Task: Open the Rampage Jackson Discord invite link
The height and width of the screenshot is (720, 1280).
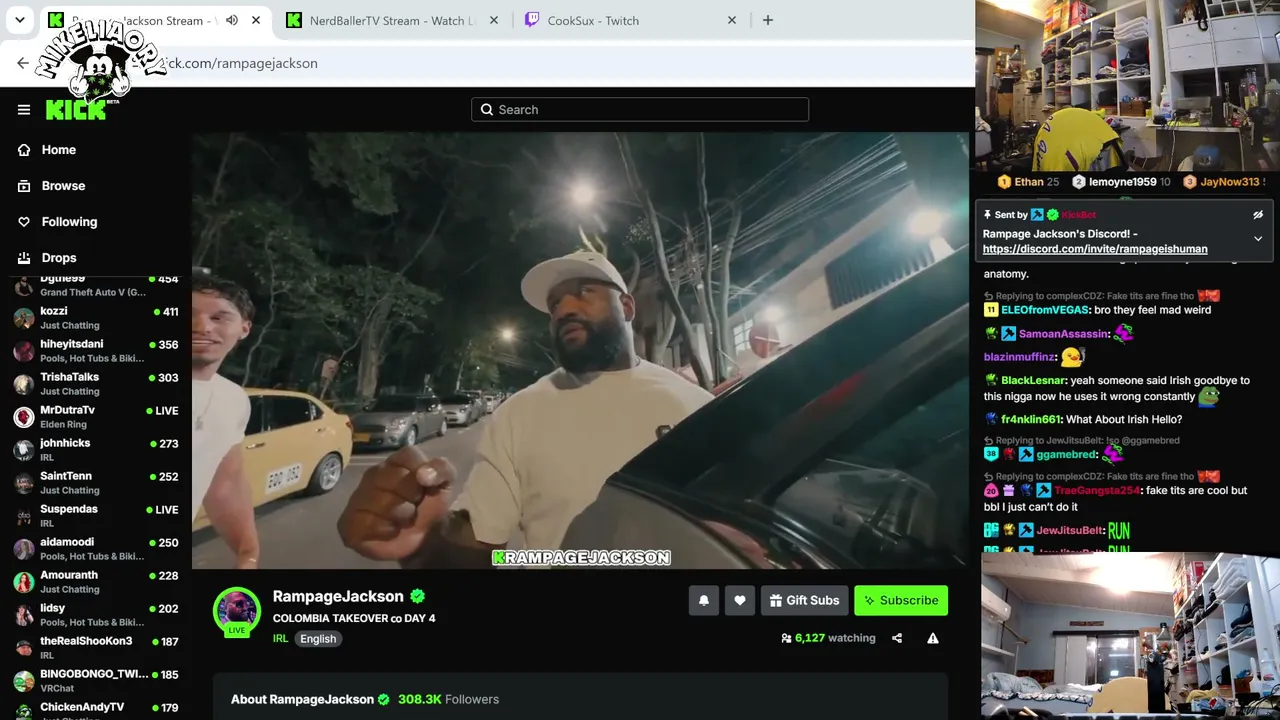Action: coord(1095,249)
